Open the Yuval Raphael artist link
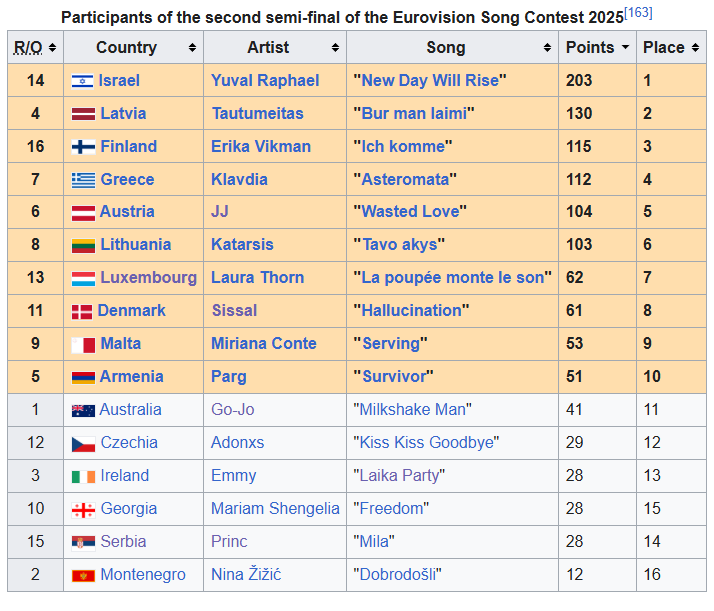Image resolution: width=714 pixels, height=611 pixels. click(265, 81)
